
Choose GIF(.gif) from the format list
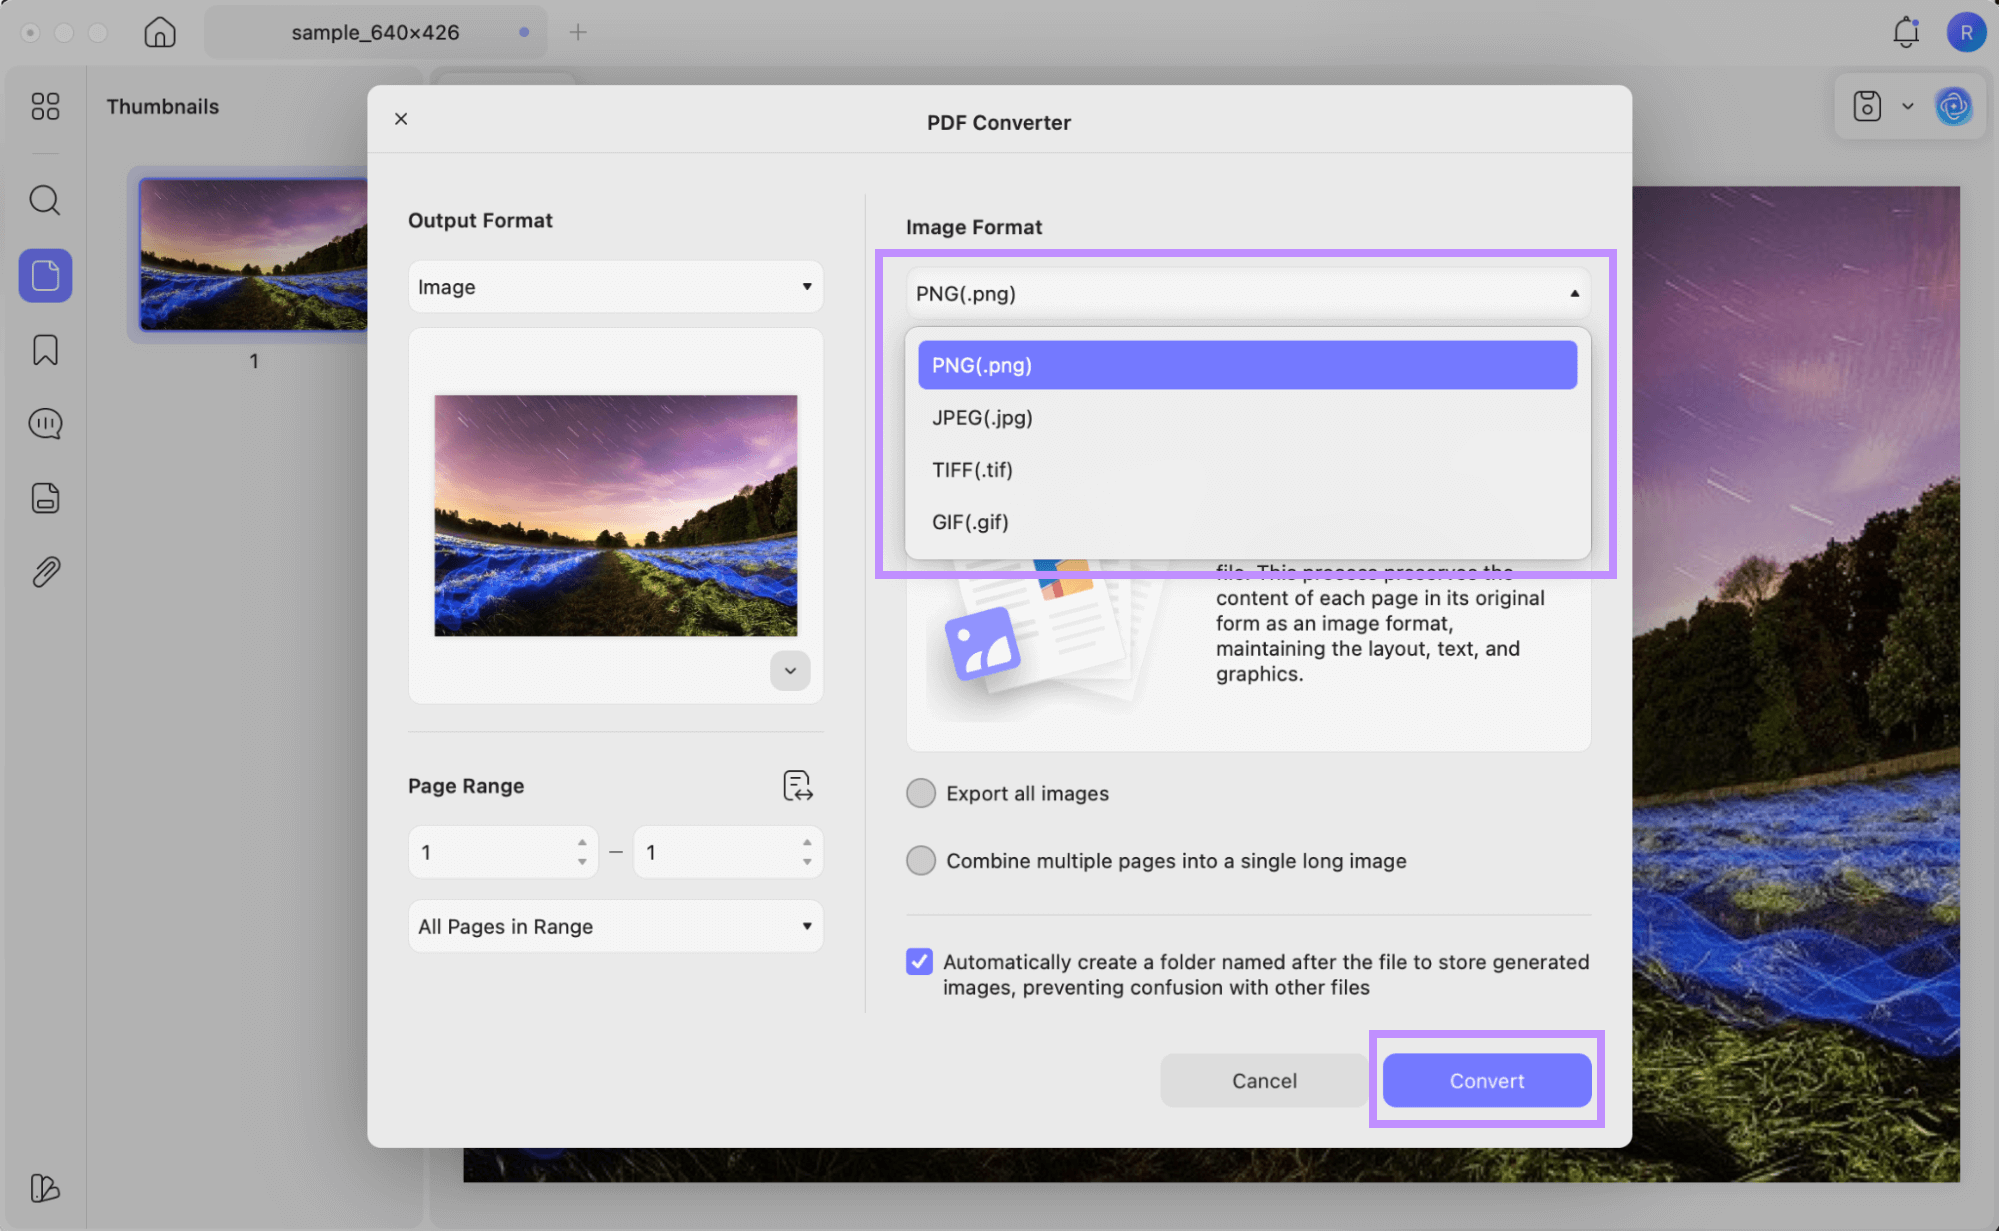point(1248,522)
